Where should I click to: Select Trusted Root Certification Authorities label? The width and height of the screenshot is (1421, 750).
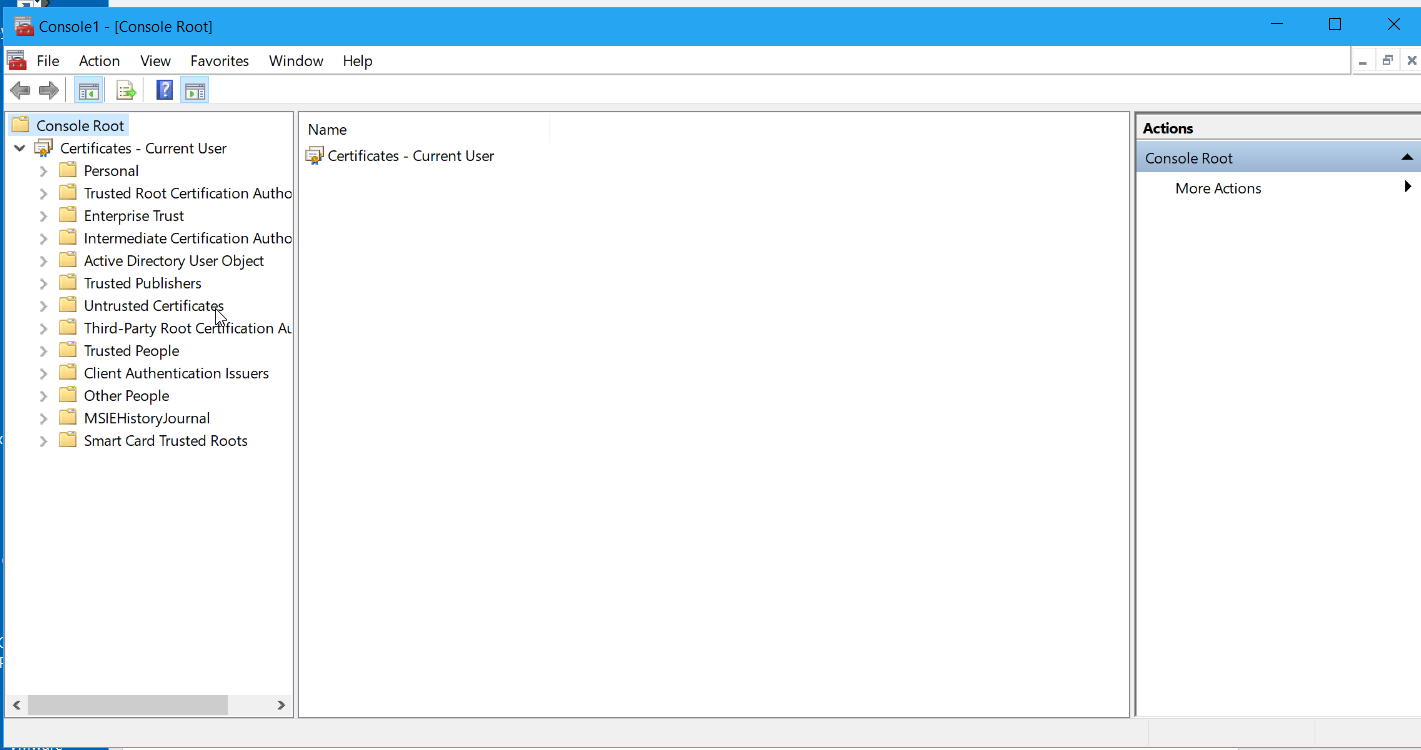[188, 193]
